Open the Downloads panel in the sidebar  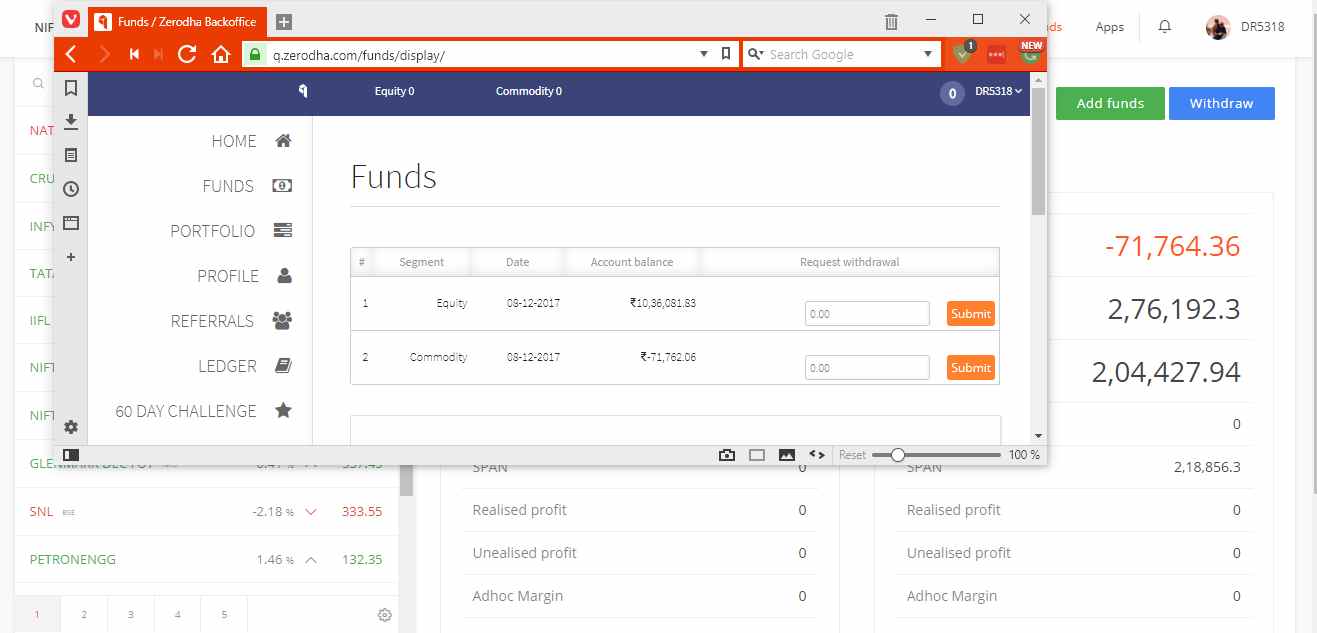[71, 122]
